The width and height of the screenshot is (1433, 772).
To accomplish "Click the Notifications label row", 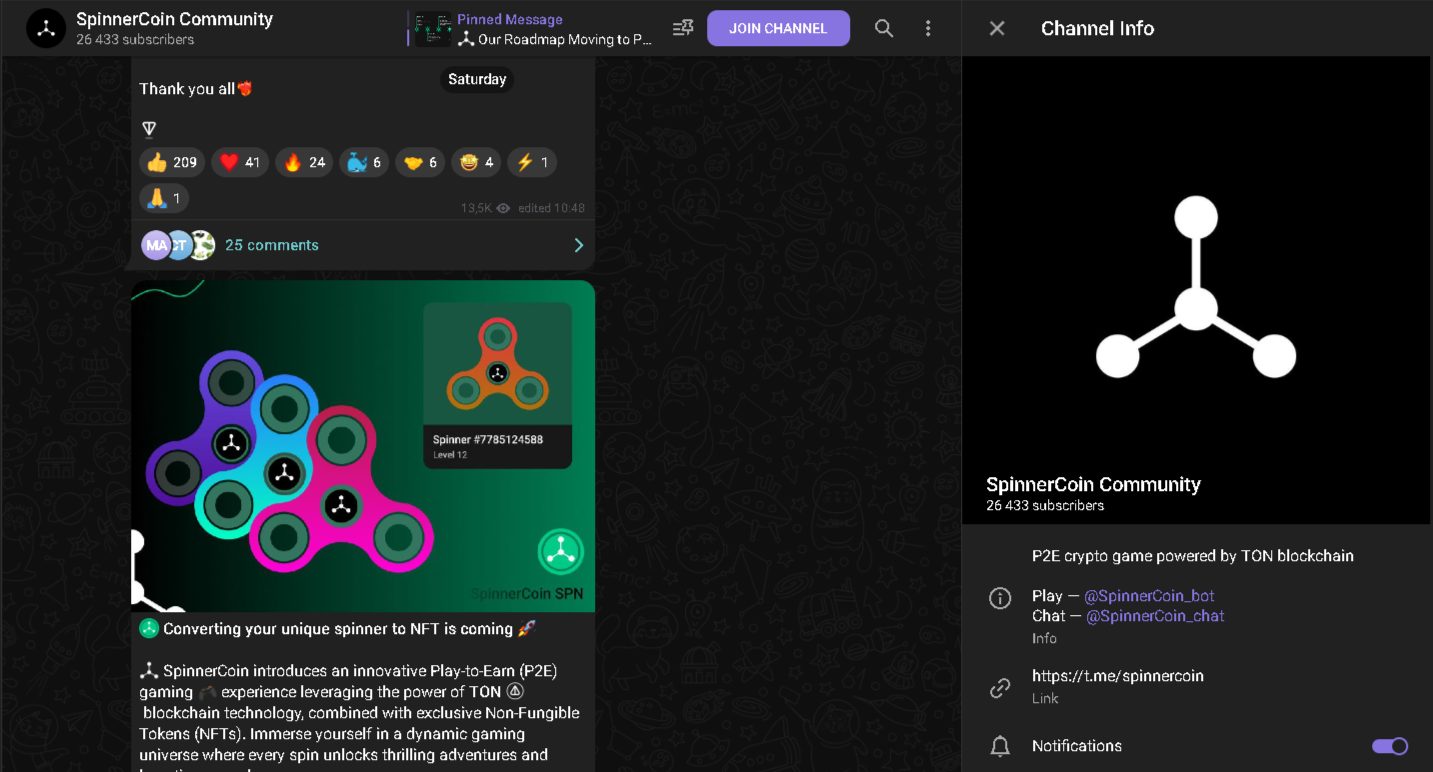I will click(x=1197, y=746).
